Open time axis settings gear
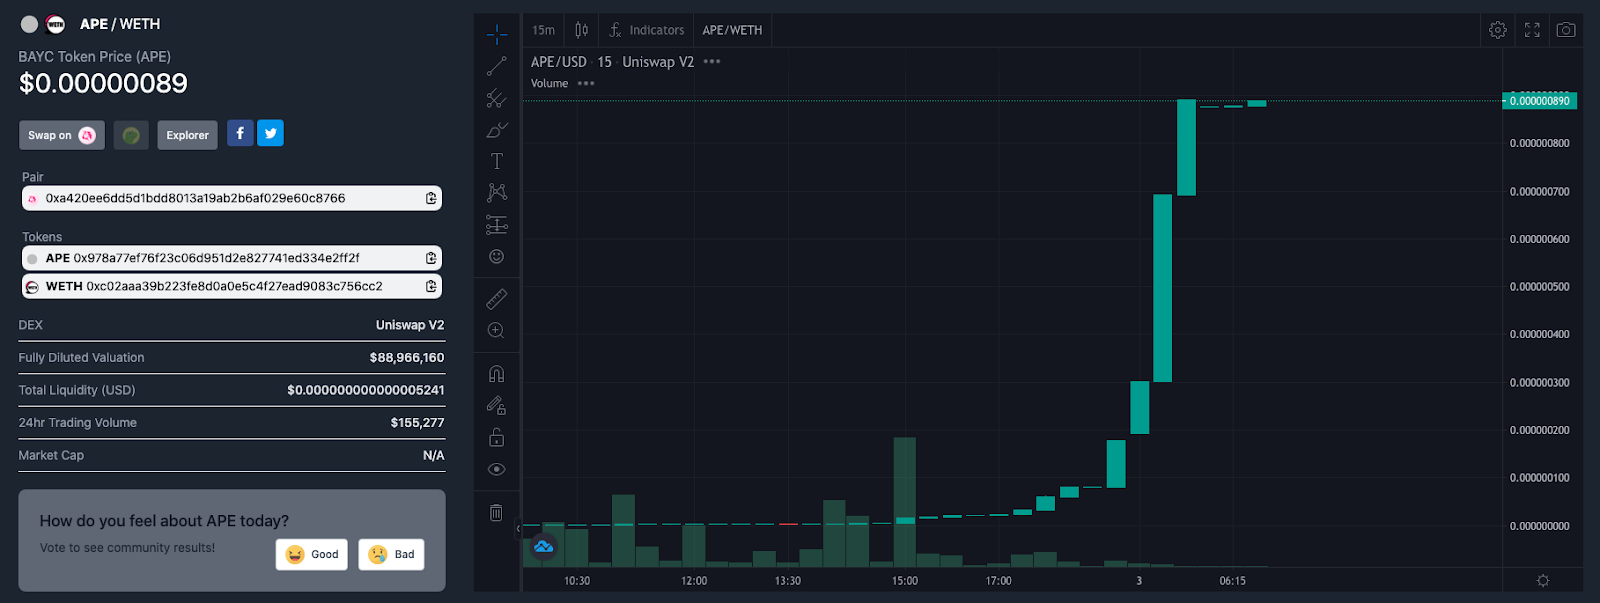 point(1543,581)
